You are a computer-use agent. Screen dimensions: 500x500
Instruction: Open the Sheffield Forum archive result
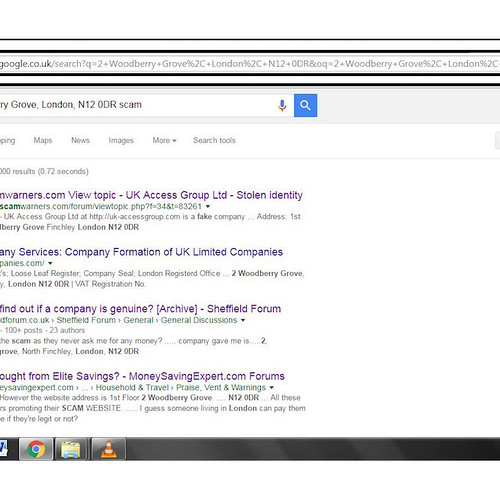[140, 309]
